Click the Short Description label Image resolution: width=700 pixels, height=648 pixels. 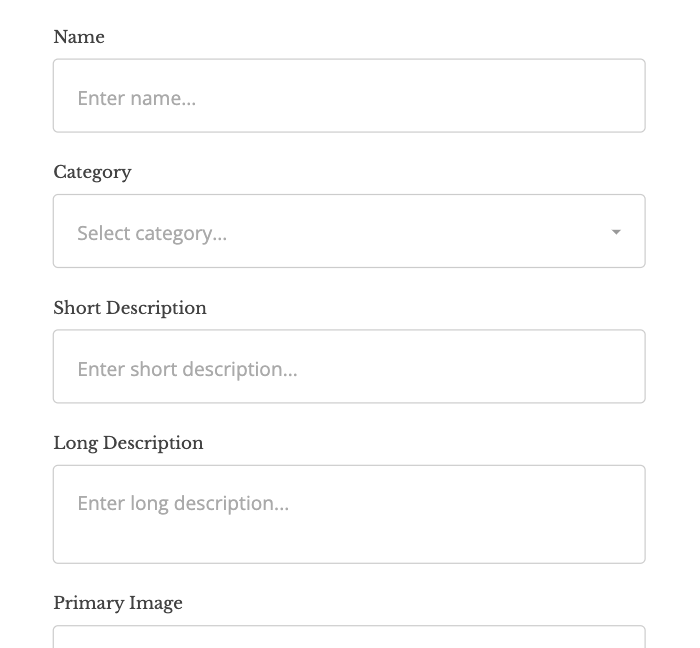130,308
